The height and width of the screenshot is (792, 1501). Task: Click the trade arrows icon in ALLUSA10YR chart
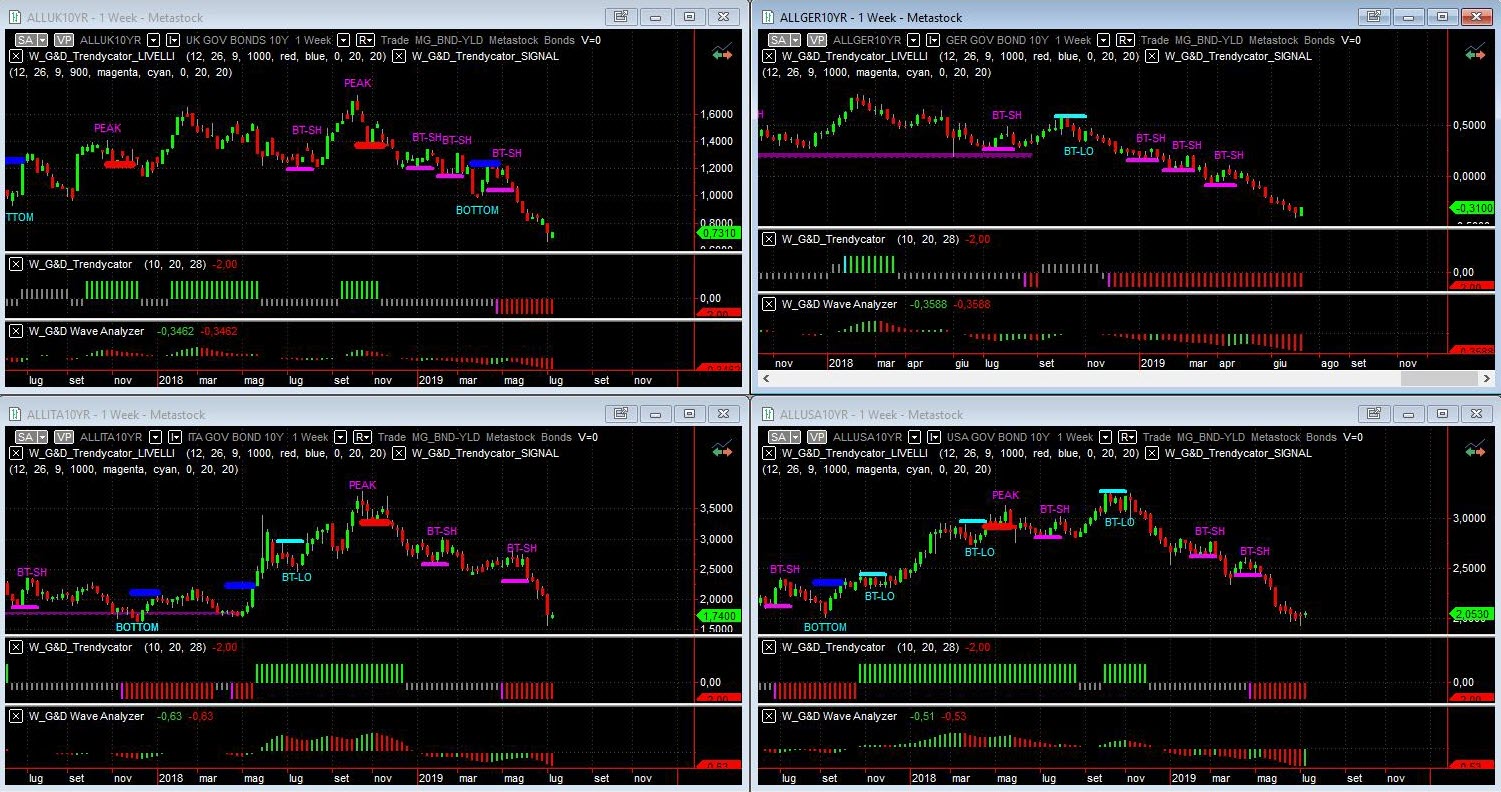[x=1475, y=450]
